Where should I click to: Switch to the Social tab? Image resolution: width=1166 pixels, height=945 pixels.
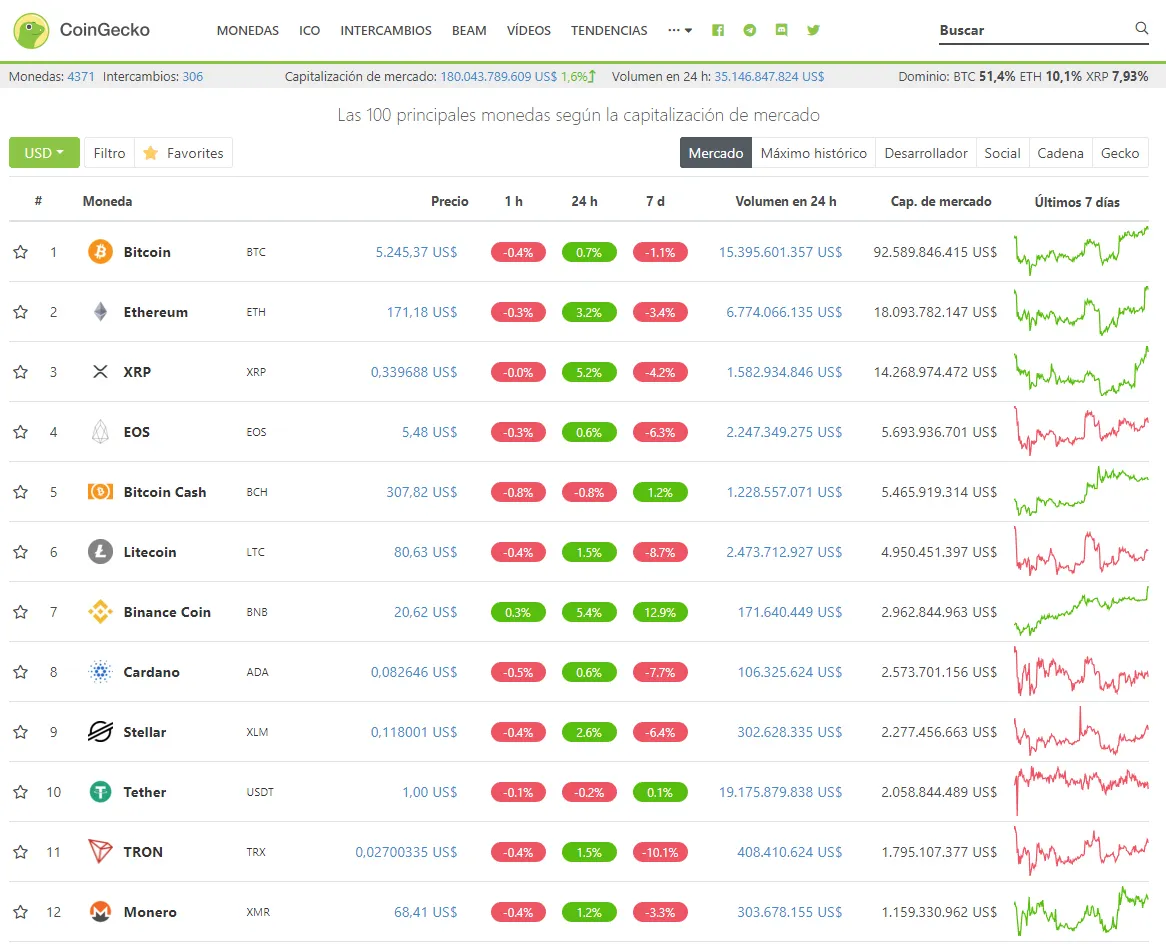point(1002,153)
